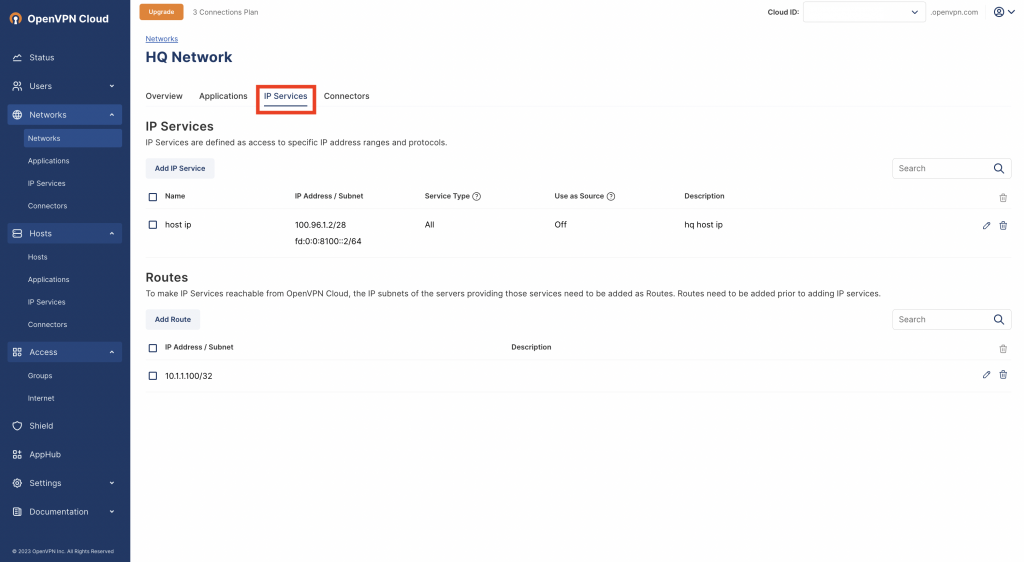Open Applications under Hosts section

(x=48, y=279)
